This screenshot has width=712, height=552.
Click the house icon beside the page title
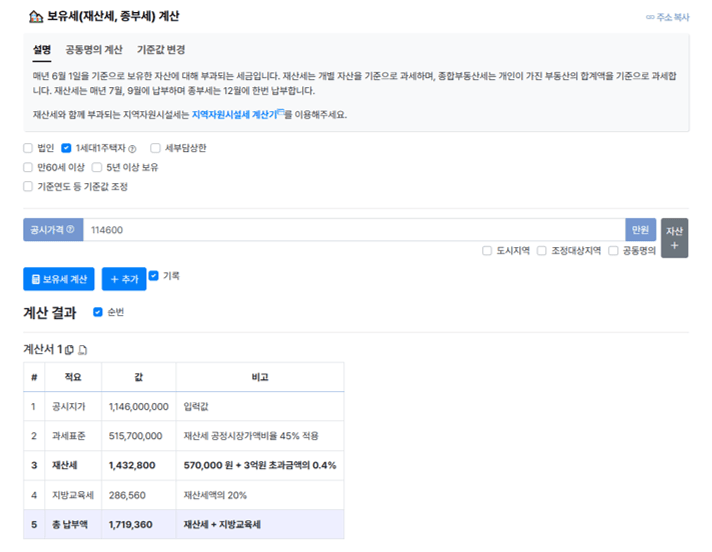point(36,17)
